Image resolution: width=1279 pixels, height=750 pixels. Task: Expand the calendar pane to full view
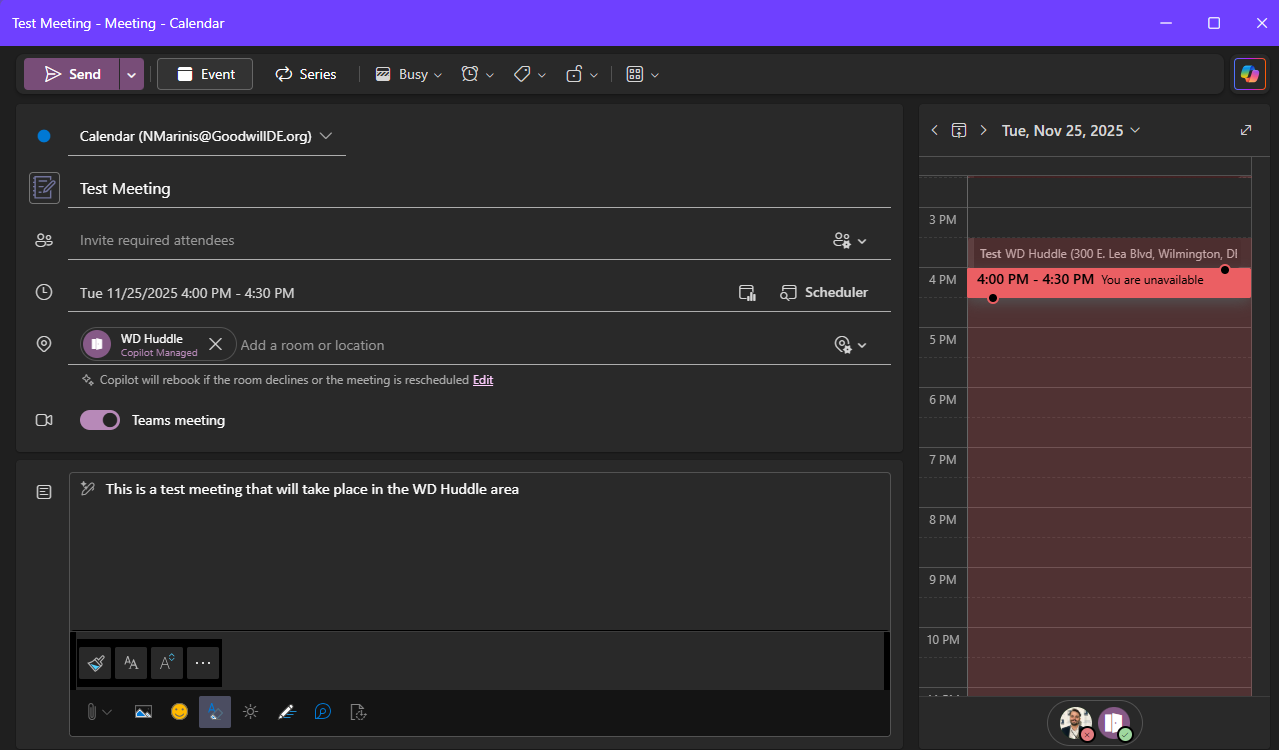coord(1245,130)
